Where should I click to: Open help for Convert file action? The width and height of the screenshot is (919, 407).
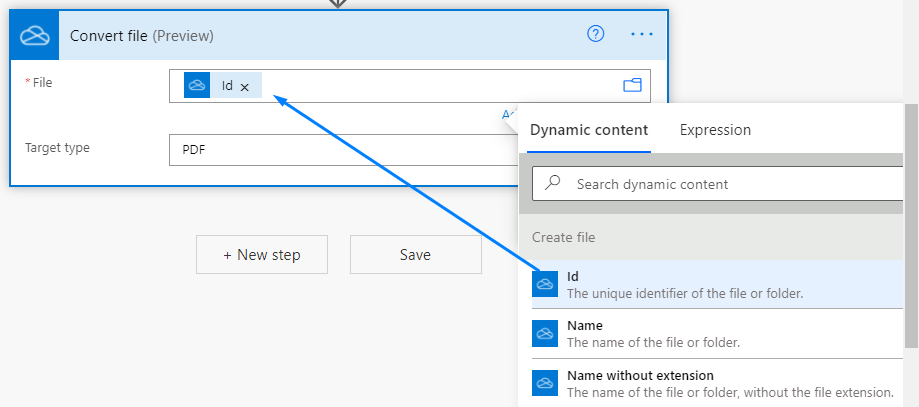click(595, 35)
